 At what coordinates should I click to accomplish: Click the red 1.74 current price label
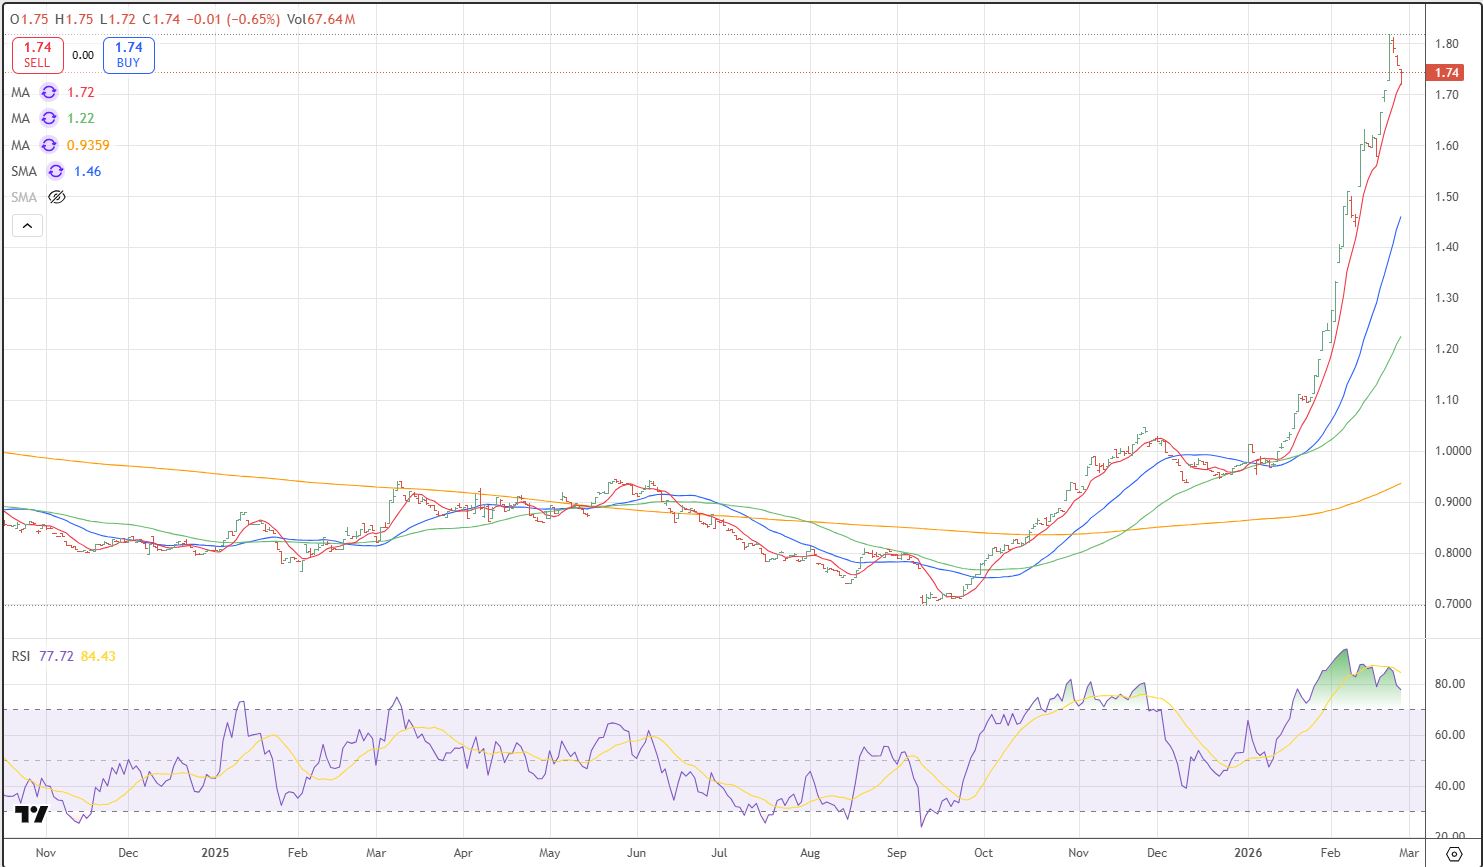(1446, 73)
